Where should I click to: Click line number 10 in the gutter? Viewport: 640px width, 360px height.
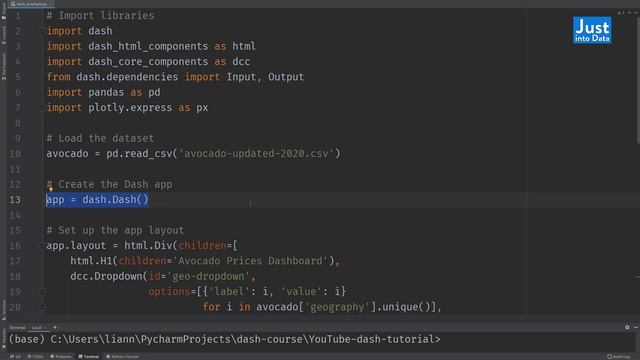(x=15, y=154)
